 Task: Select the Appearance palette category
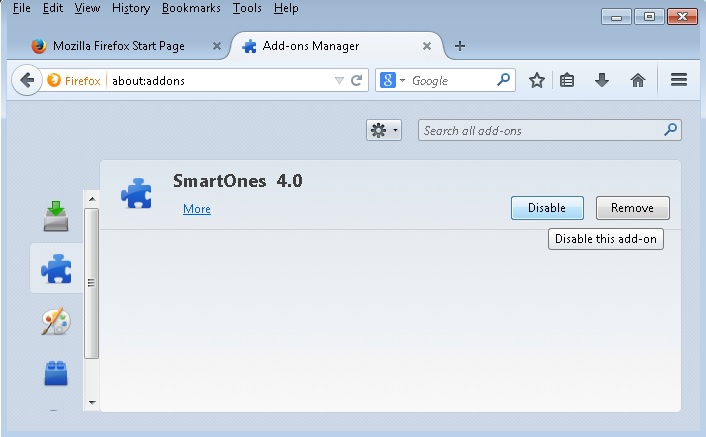click(56, 321)
